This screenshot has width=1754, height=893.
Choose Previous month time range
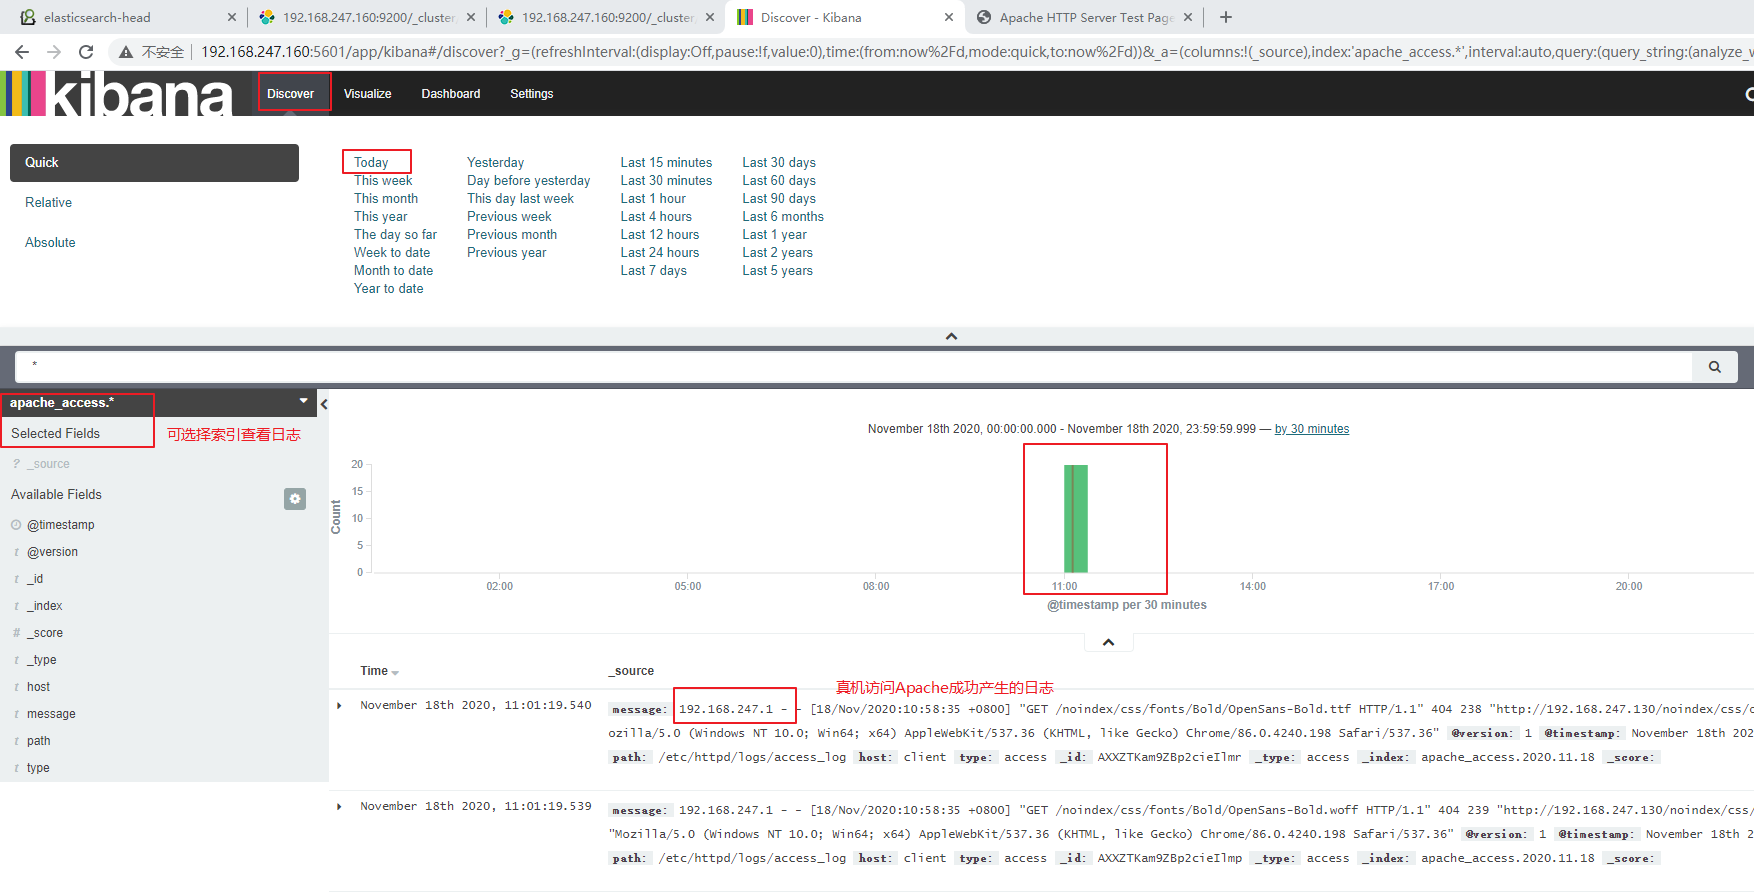[512, 235]
